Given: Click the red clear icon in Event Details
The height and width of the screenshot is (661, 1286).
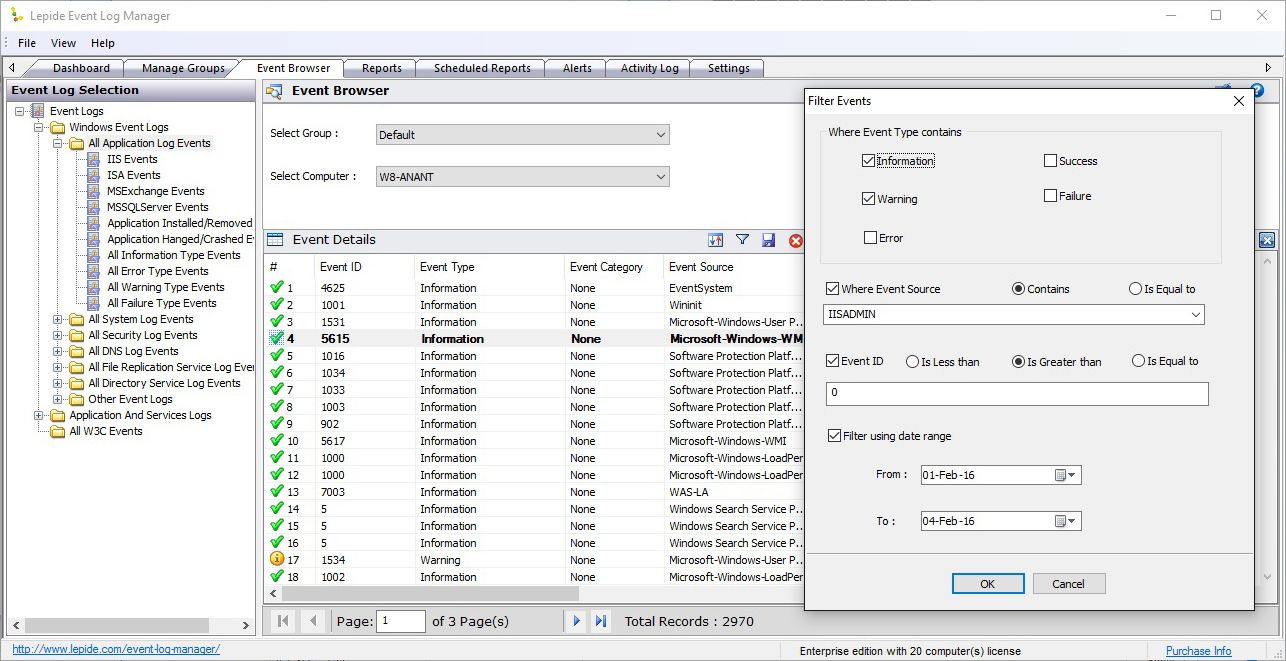Looking at the screenshot, I should [796, 240].
